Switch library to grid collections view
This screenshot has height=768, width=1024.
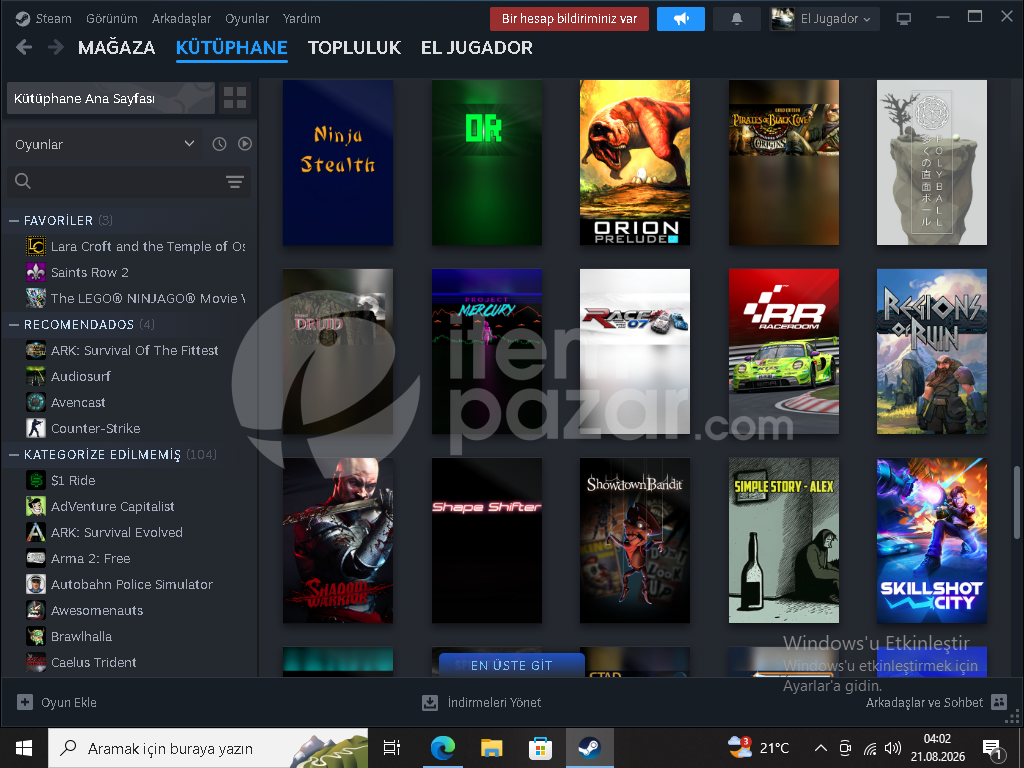pos(235,98)
